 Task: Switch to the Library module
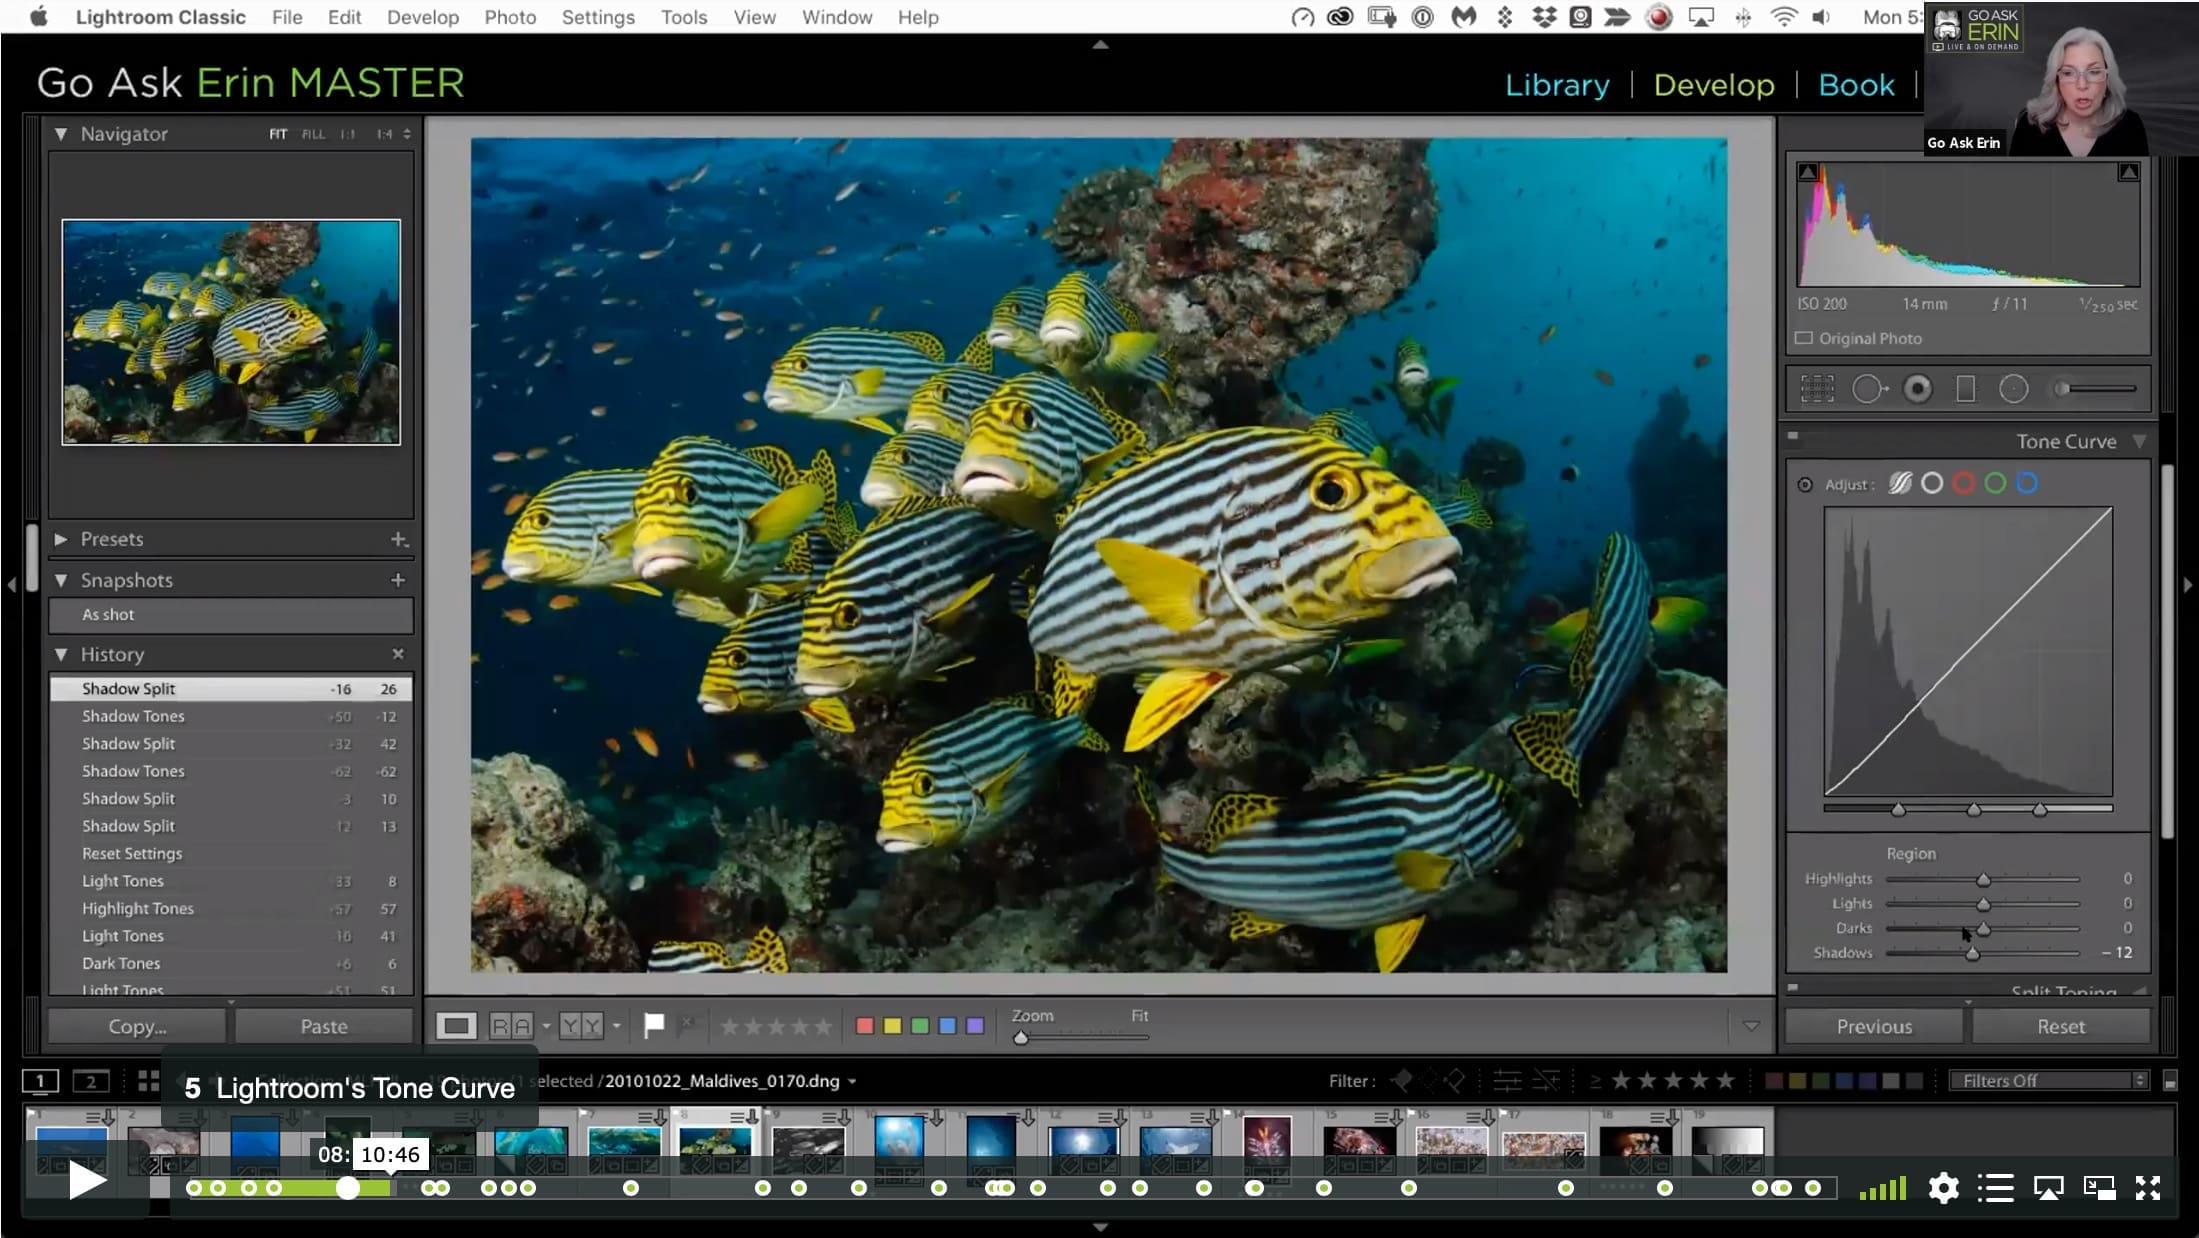(x=1558, y=85)
